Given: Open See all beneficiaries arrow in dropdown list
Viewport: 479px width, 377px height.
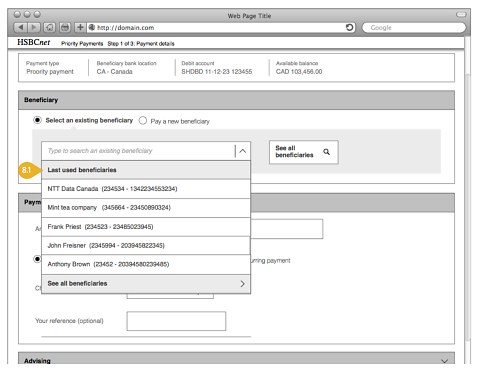Looking at the screenshot, I should click(x=242, y=284).
